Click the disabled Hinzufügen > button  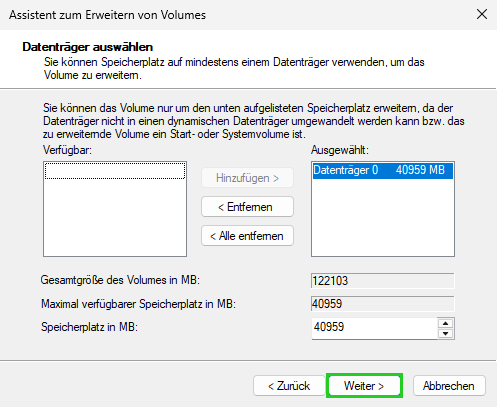[247, 178]
